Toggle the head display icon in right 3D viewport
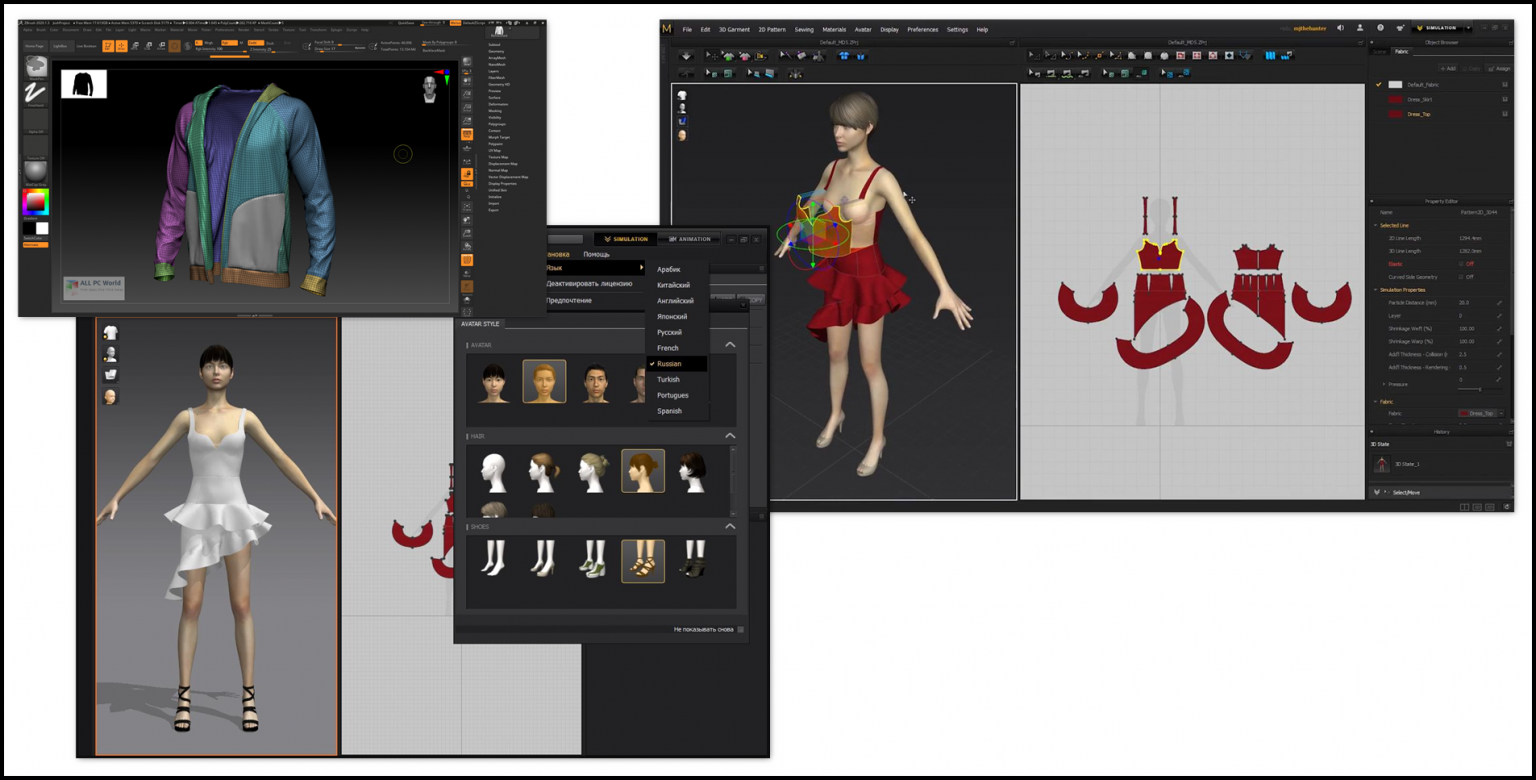1536x780 pixels. 682,135
